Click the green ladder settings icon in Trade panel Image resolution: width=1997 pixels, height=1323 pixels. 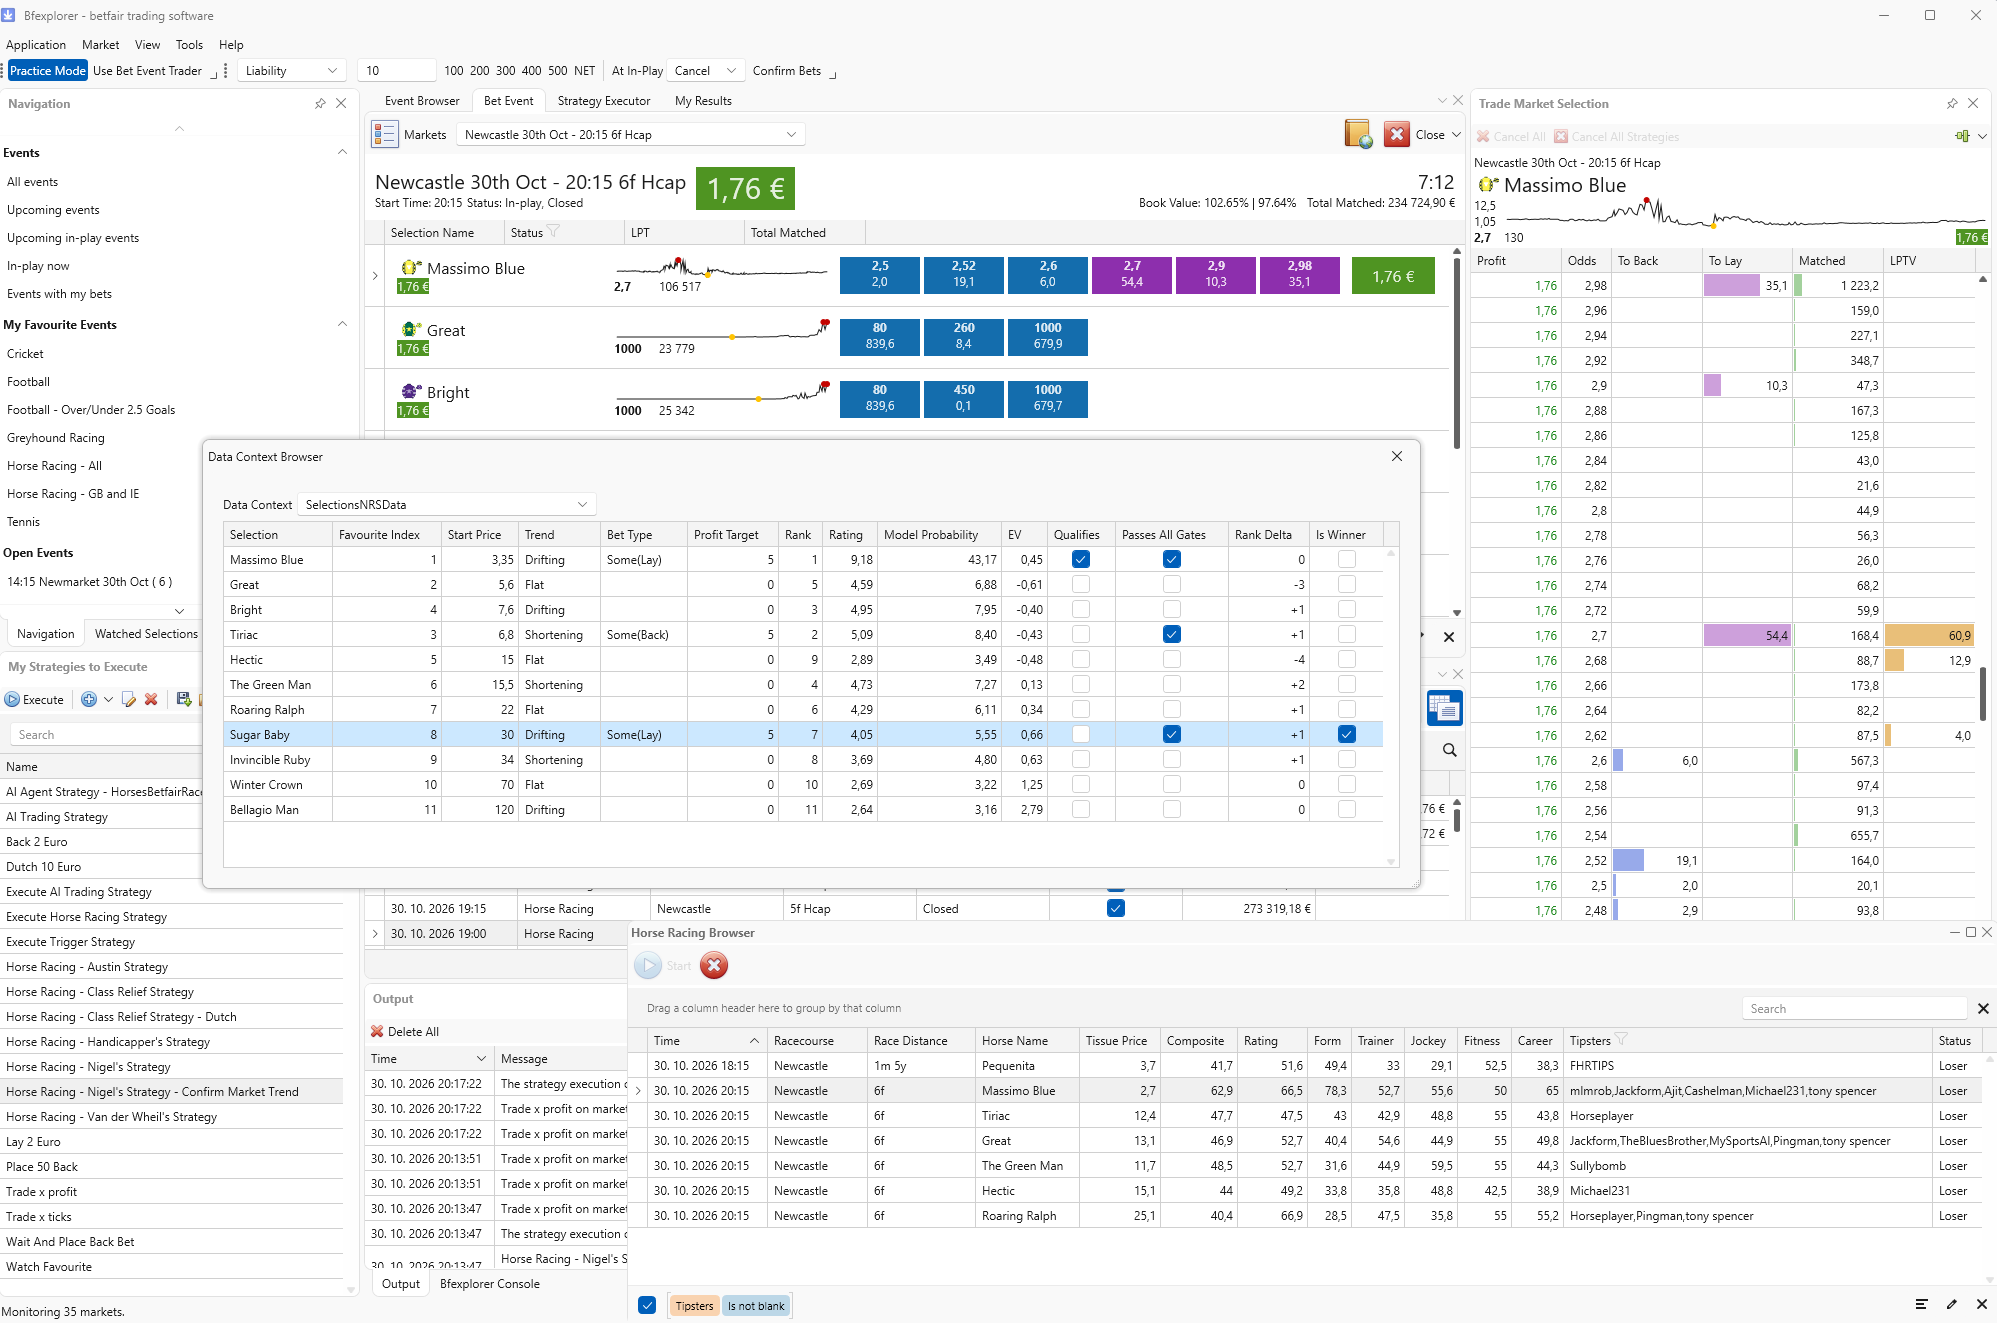pyautogui.click(x=1963, y=136)
